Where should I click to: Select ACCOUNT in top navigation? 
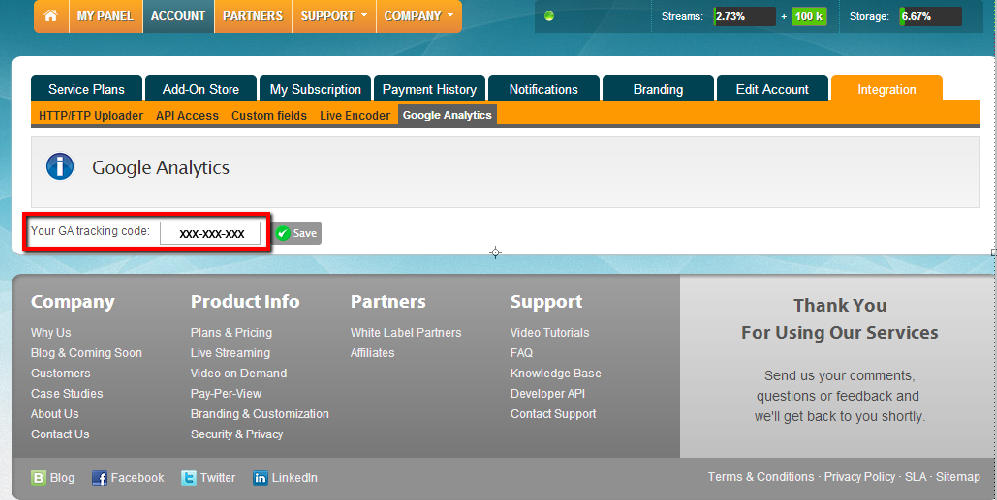(x=178, y=16)
